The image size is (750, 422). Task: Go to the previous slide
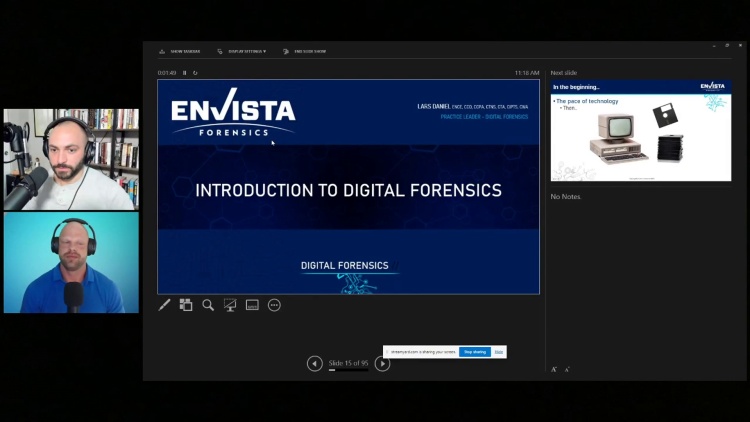click(x=315, y=364)
